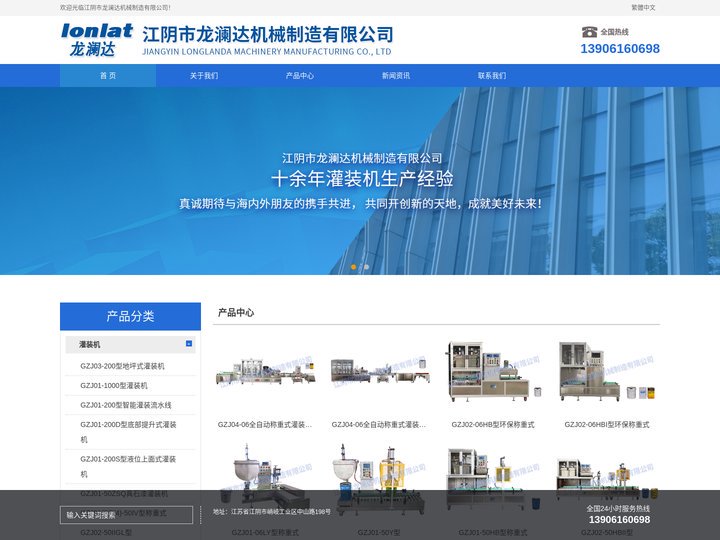Click the 产品中心 section heading

coord(236,313)
